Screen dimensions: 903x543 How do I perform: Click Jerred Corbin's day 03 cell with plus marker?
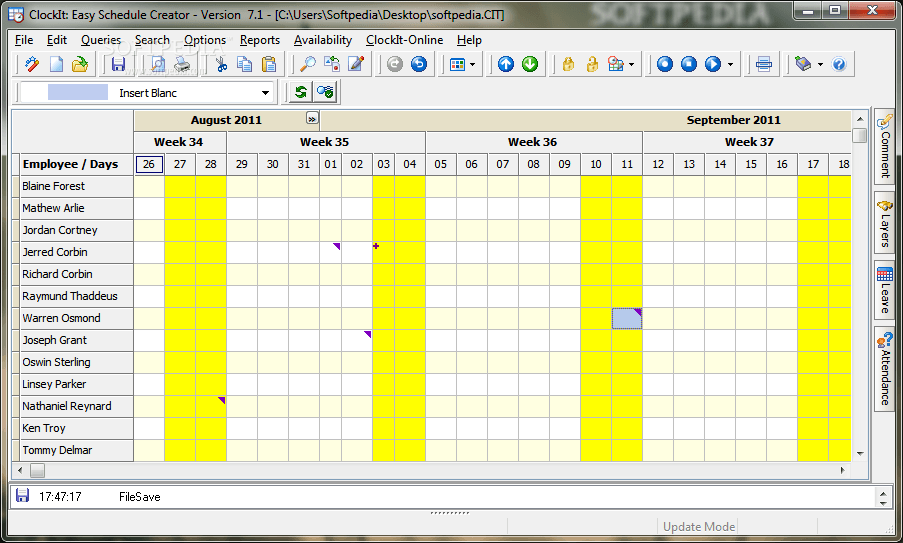tap(383, 252)
